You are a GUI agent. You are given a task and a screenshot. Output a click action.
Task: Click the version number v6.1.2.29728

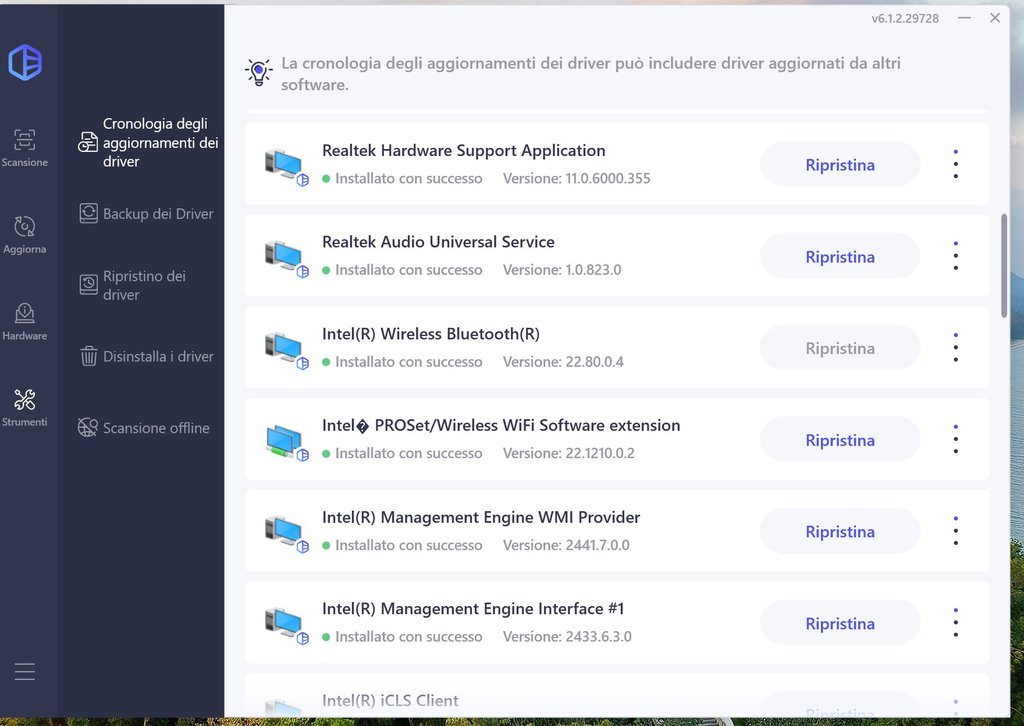pos(905,18)
